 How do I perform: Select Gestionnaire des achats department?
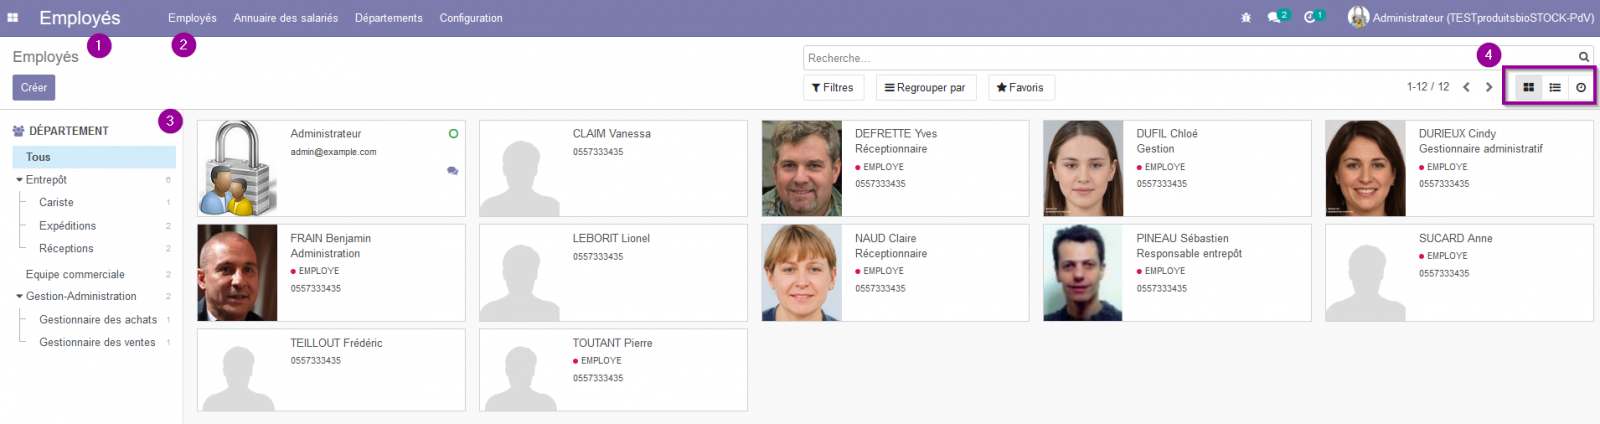click(x=98, y=320)
